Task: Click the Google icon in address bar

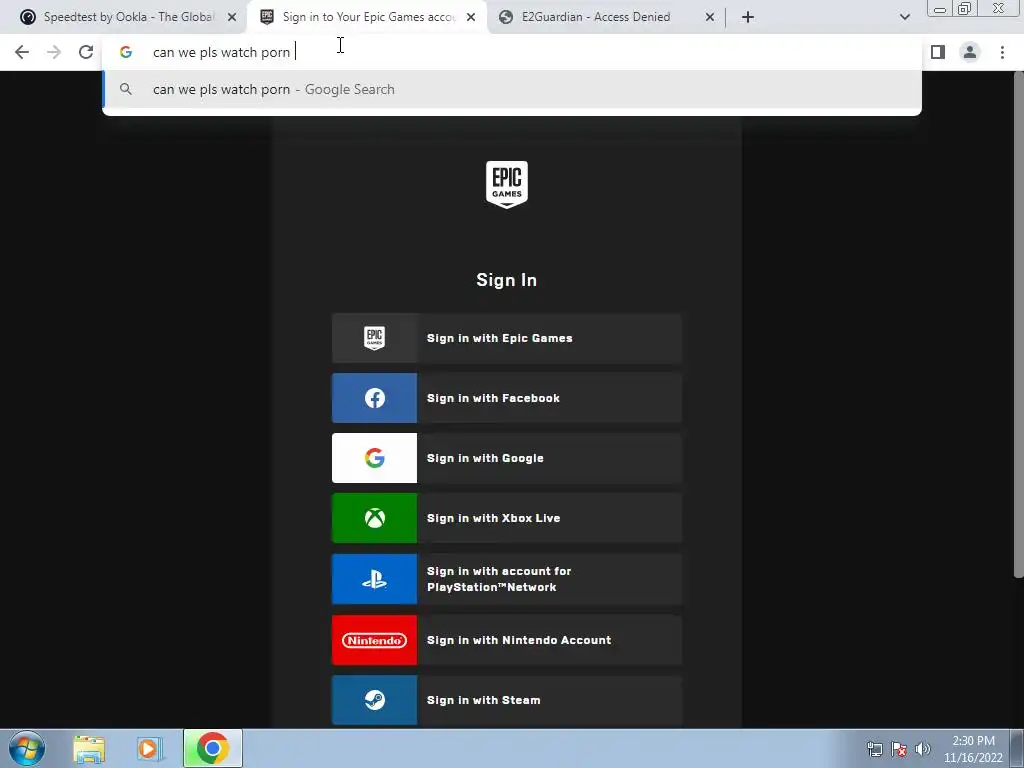Action: pos(126,52)
